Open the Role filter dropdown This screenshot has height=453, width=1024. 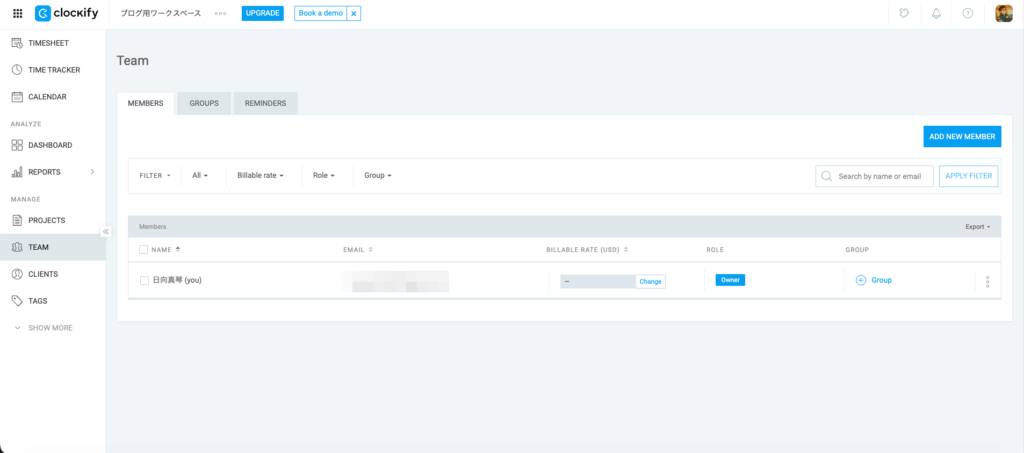pos(323,175)
